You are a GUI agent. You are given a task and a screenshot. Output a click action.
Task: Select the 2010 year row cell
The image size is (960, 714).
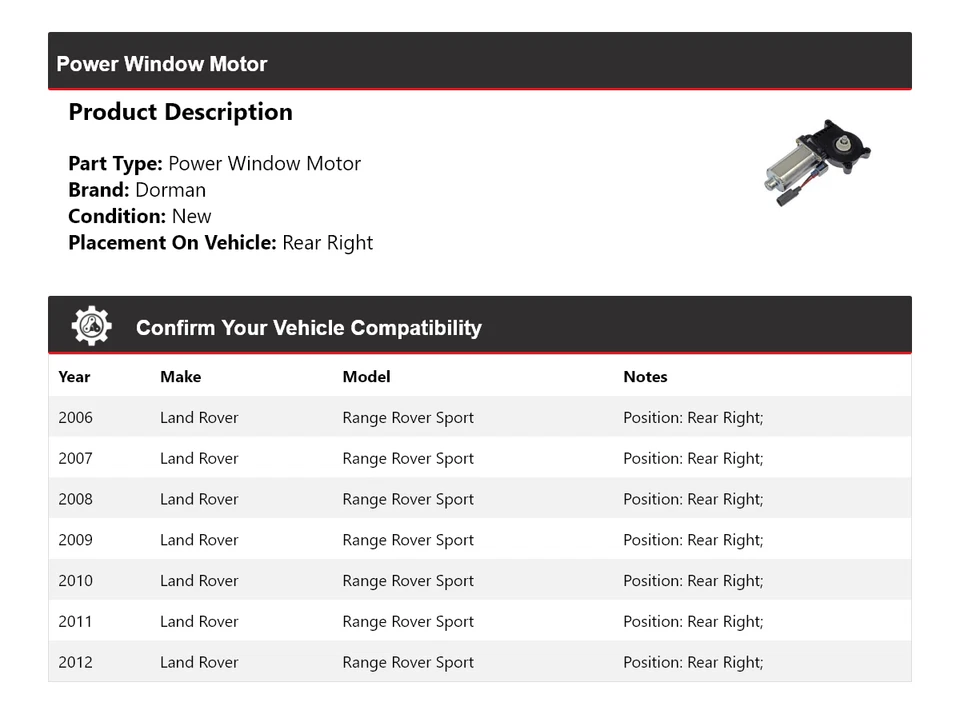[75, 581]
